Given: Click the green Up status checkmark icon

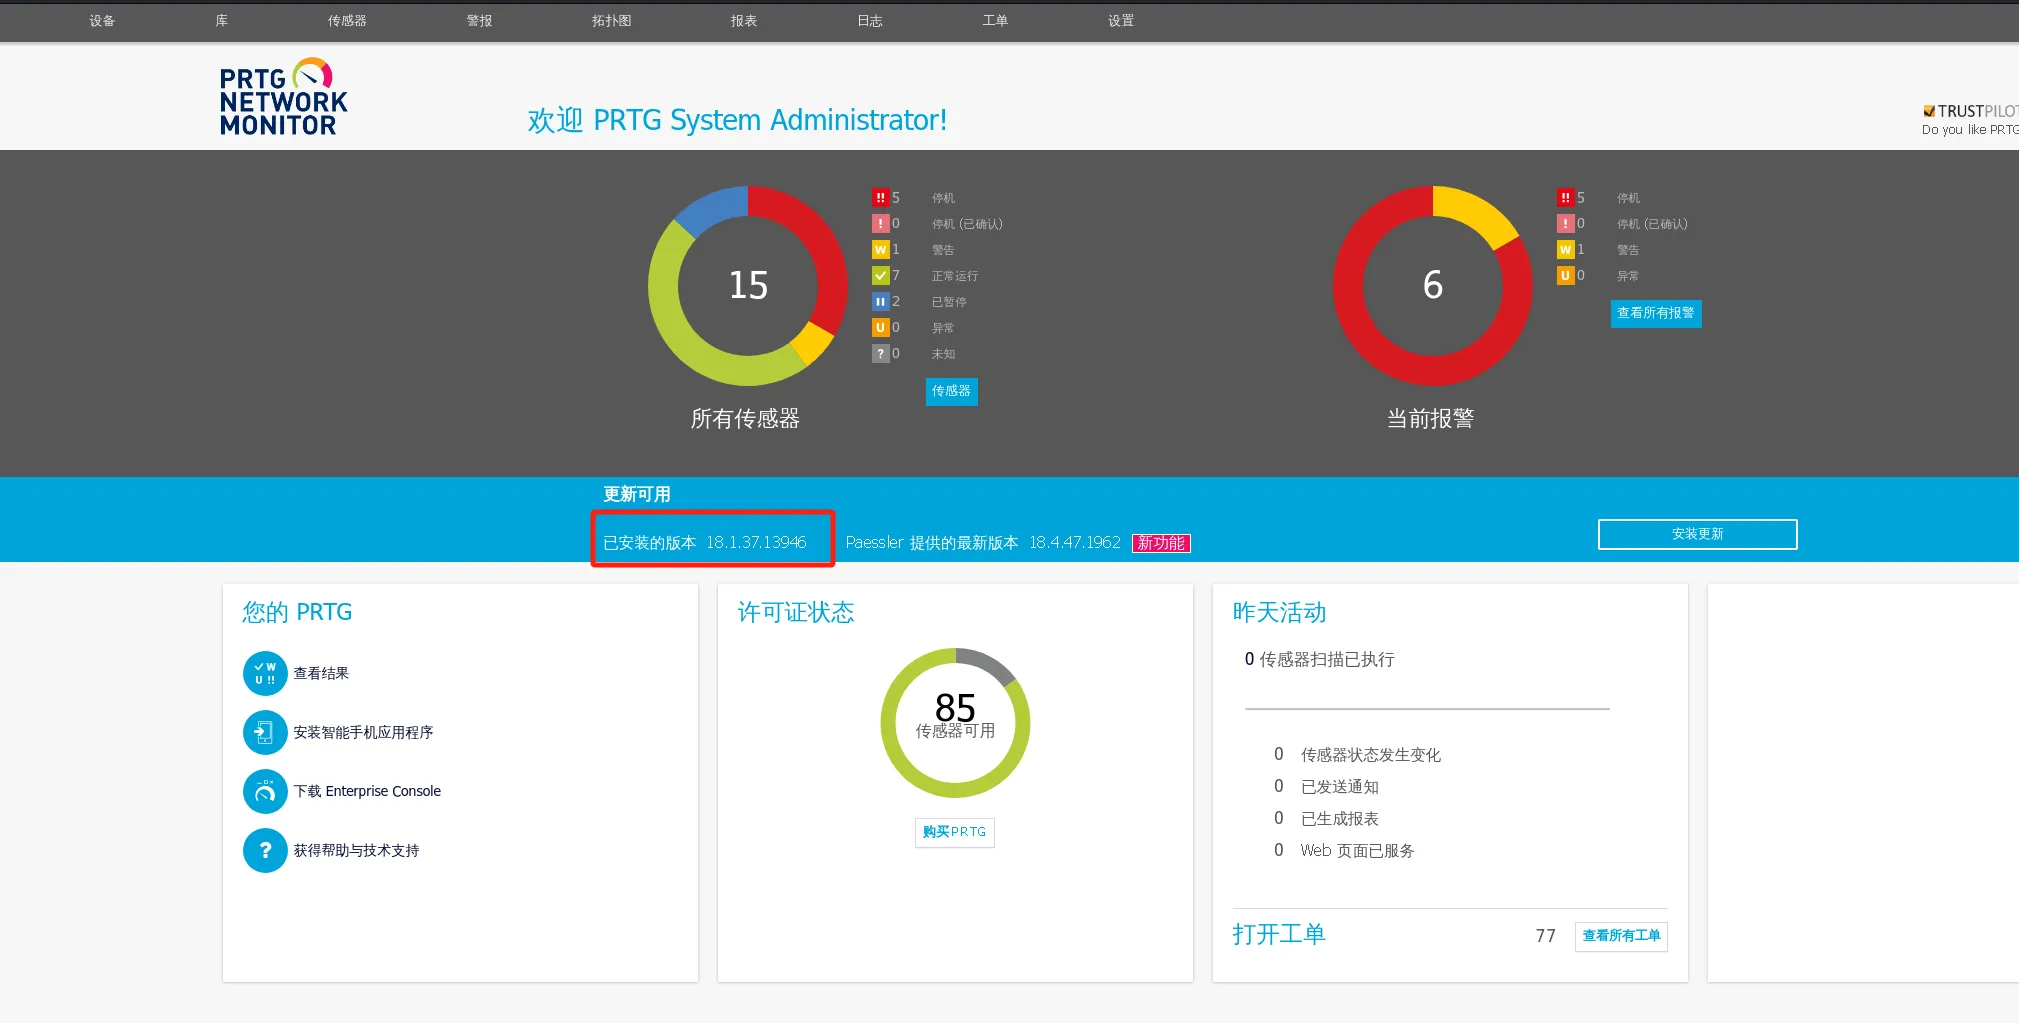Looking at the screenshot, I should [880, 276].
